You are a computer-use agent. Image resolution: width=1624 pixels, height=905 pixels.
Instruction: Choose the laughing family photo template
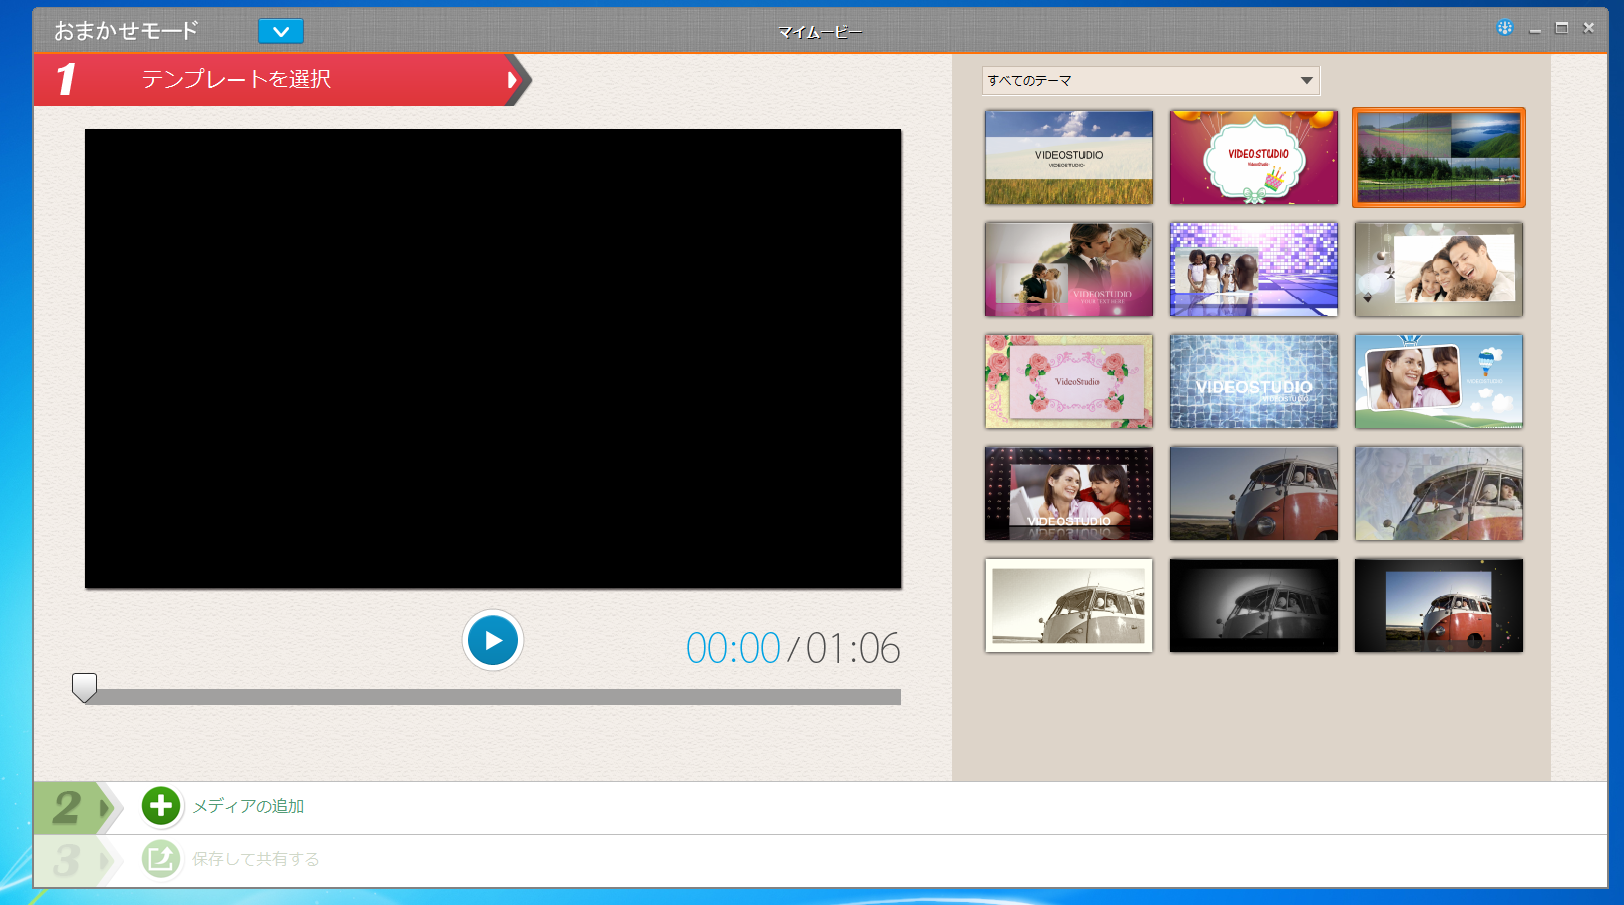1439,270
